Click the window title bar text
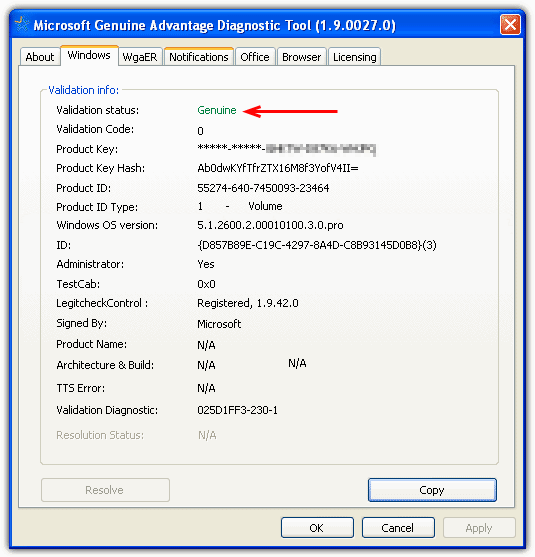This screenshot has height=557, width=535. (x=215, y=25)
